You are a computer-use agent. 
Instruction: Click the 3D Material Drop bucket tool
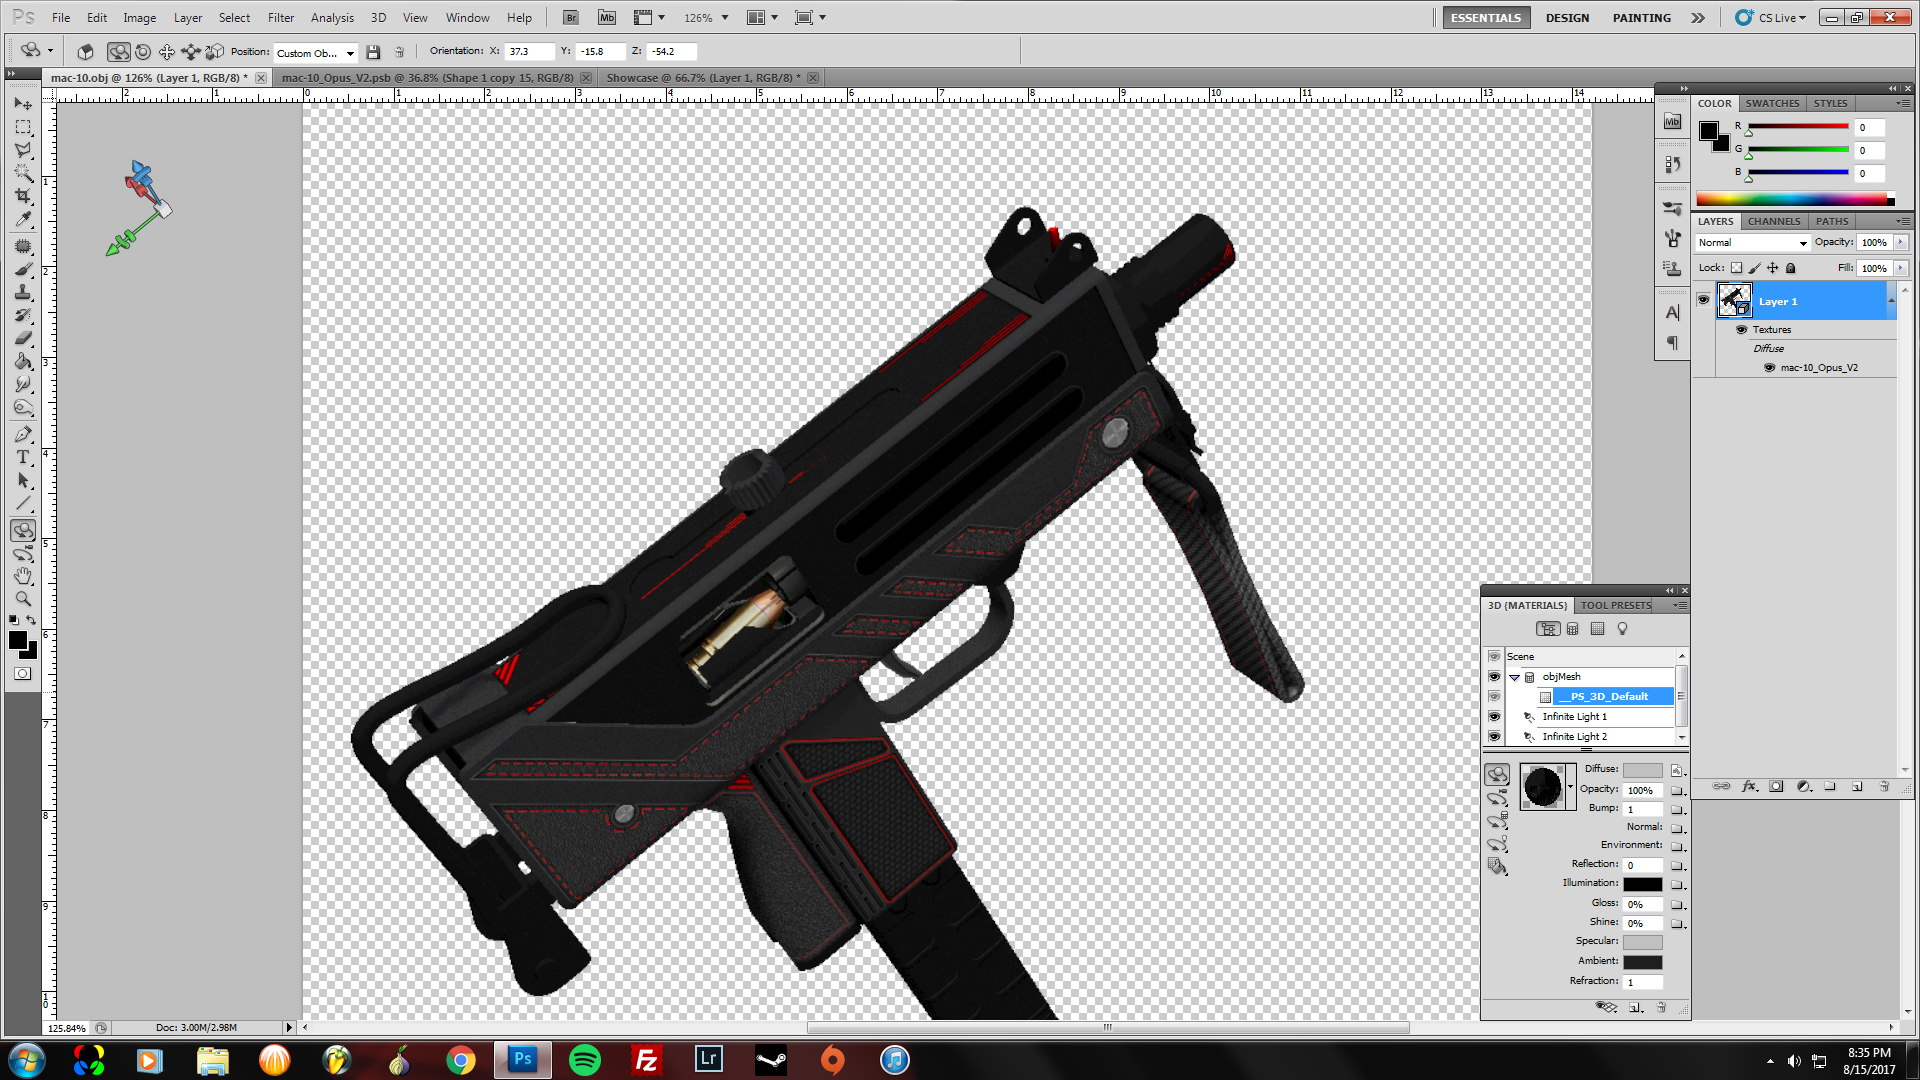coord(1497,866)
